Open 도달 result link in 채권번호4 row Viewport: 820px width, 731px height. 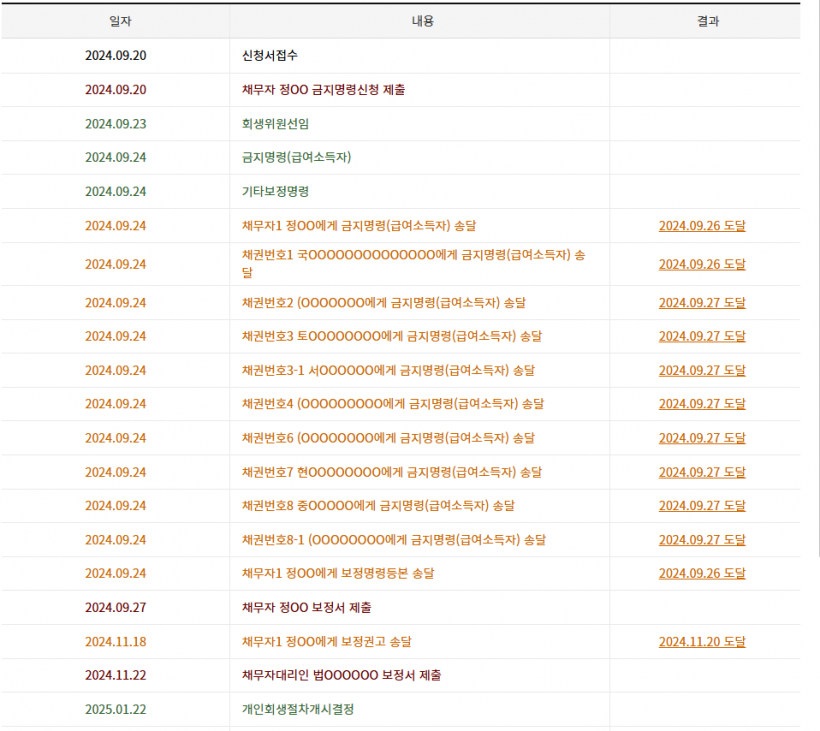[702, 404]
